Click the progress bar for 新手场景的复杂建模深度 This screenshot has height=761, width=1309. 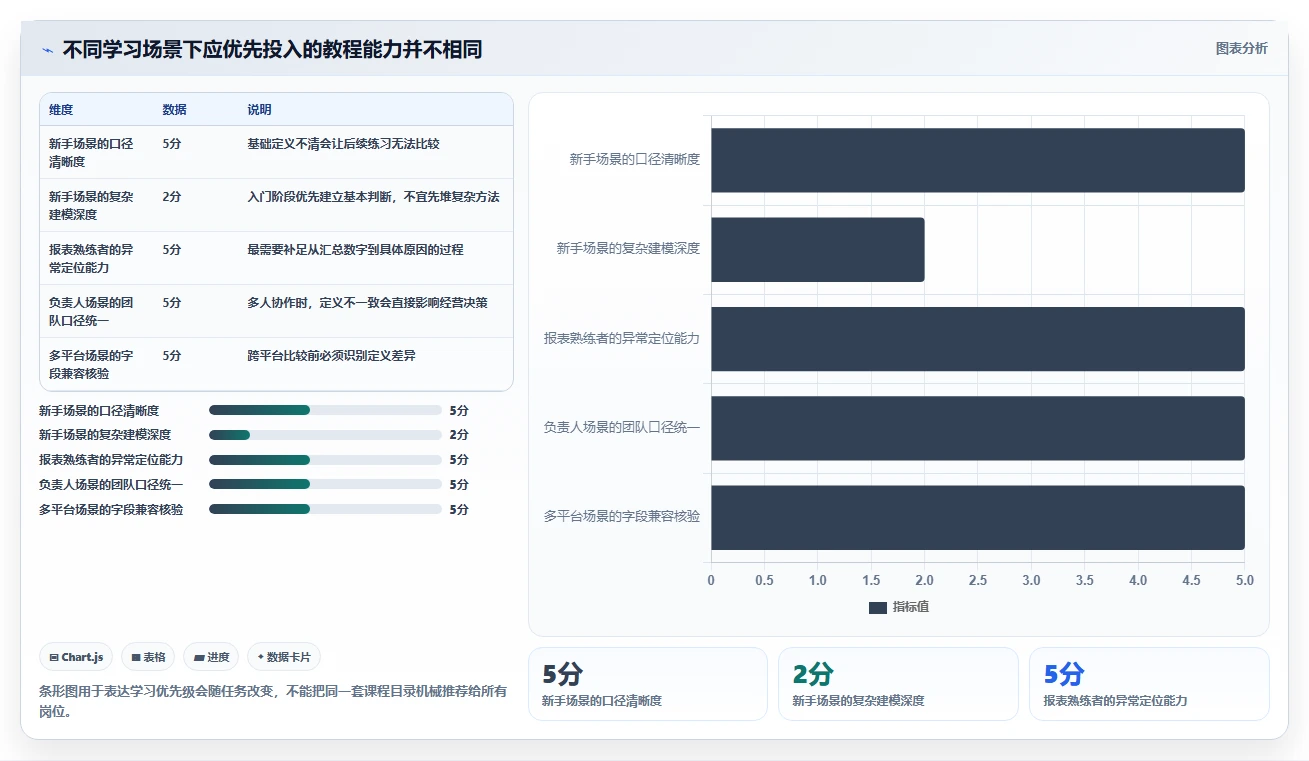(x=325, y=435)
